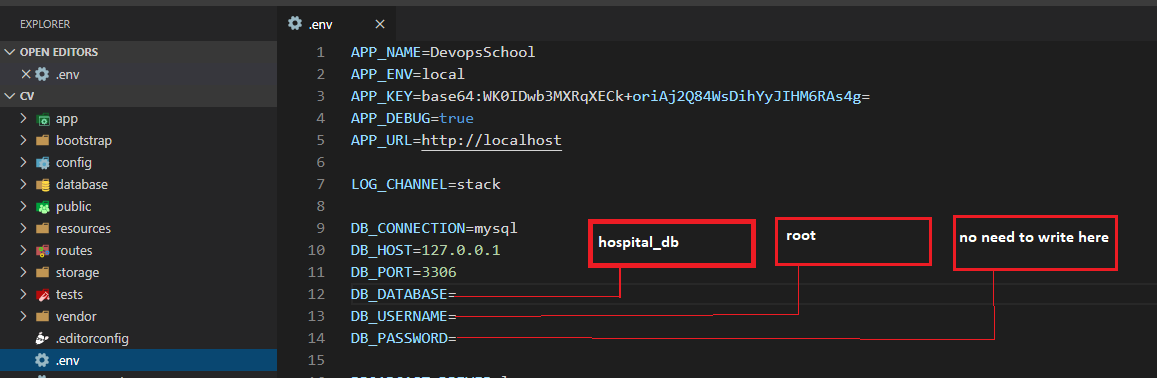Click the public folder icon
Image resolution: width=1157 pixels, height=378 pixels.
click(x=43, y=207)
